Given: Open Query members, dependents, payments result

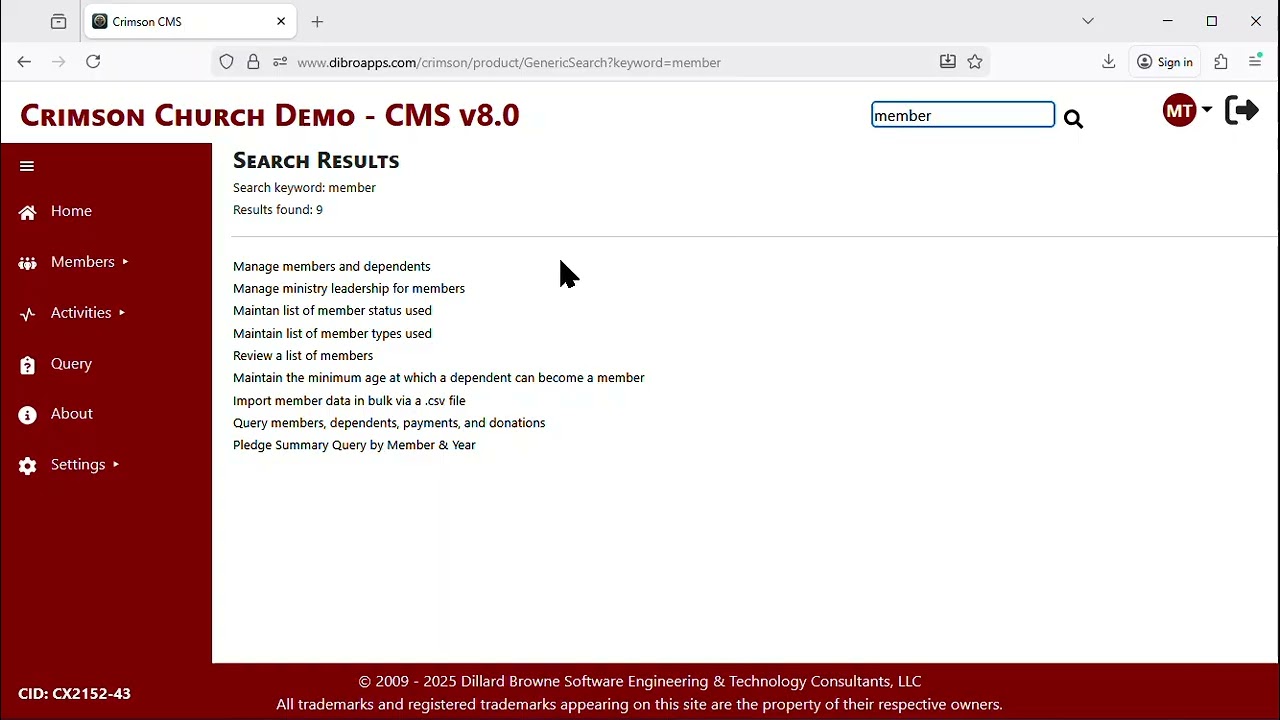Looking at the screenshot, I should (x=389, y=423).
